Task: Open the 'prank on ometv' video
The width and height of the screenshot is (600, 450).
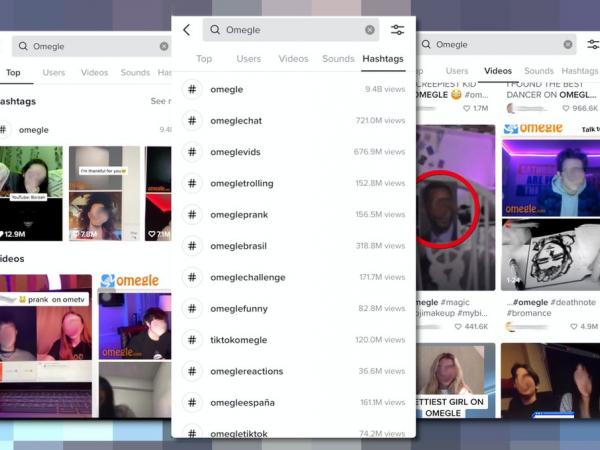Action: click(46, 346)
